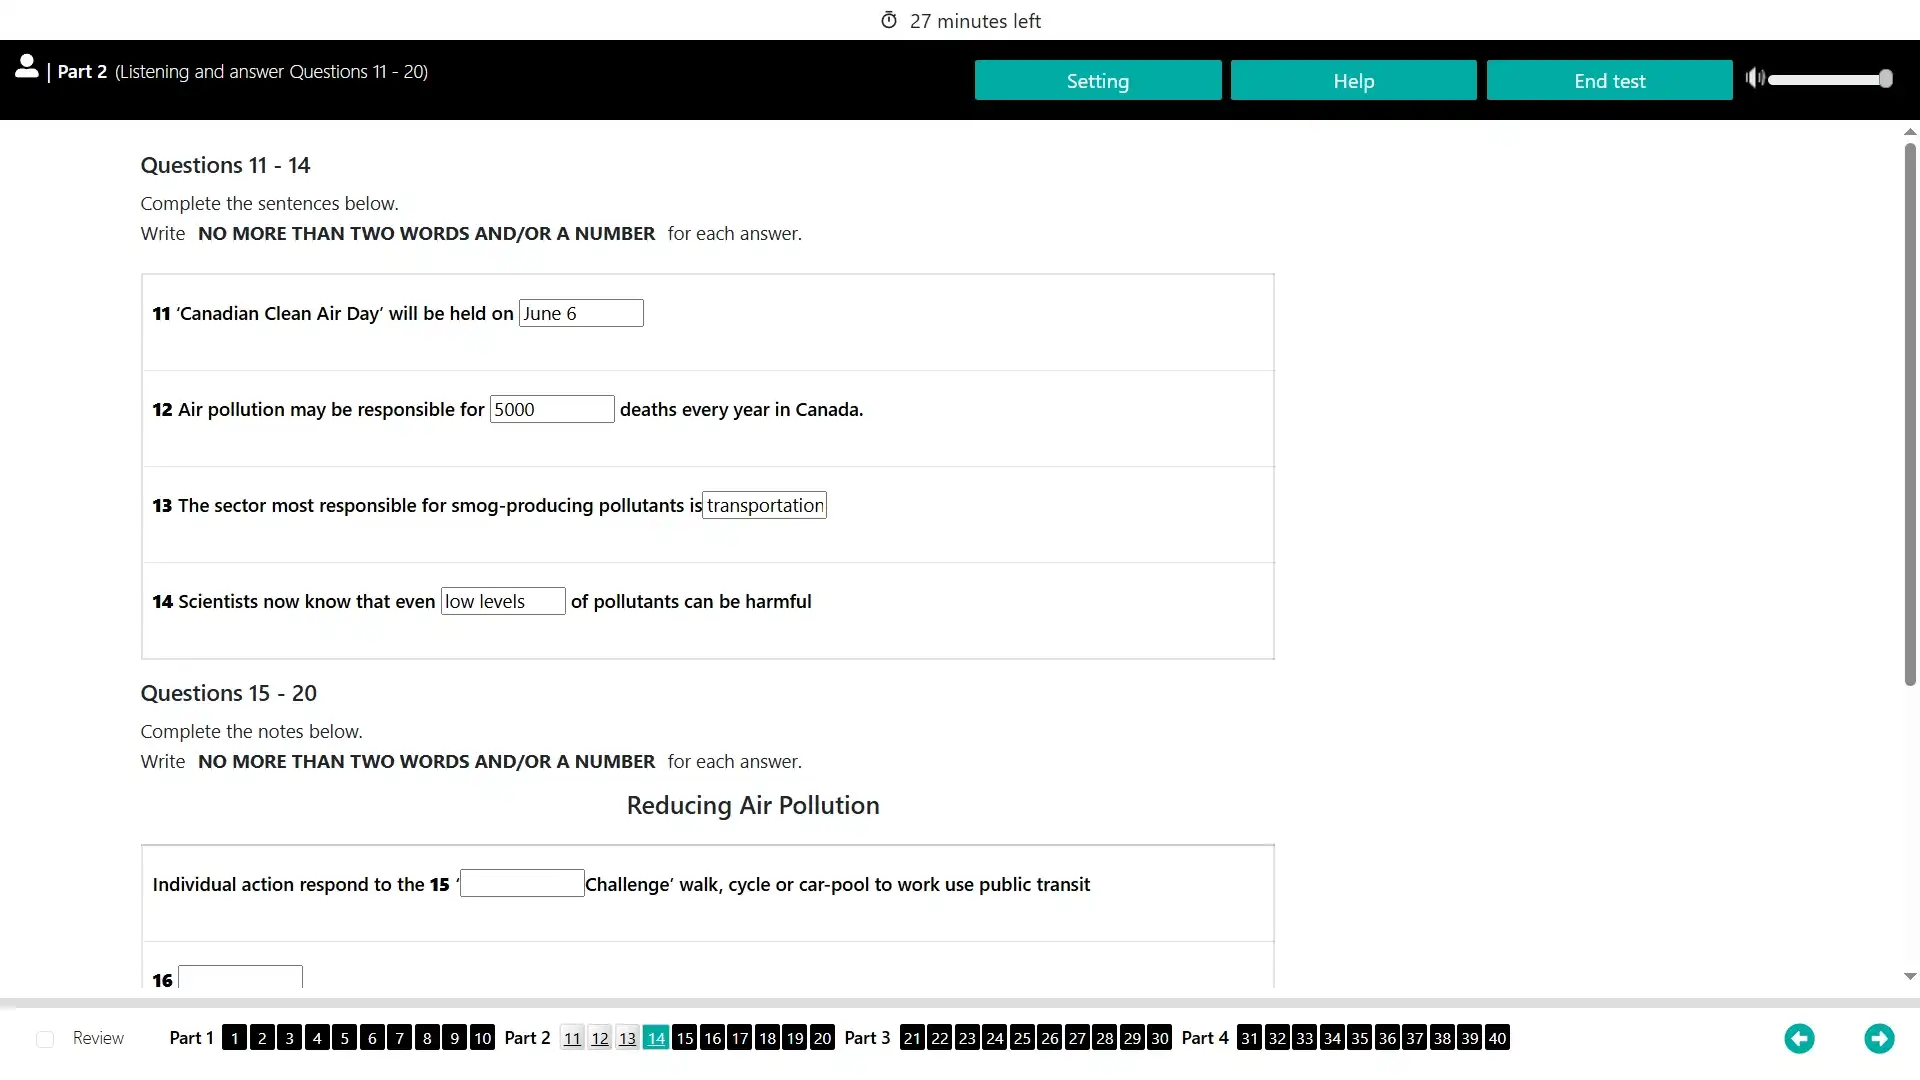This screenshot has height=1080, width=1920.
Task: Jump to question 11 in navigator
Action: (572, 1038)
